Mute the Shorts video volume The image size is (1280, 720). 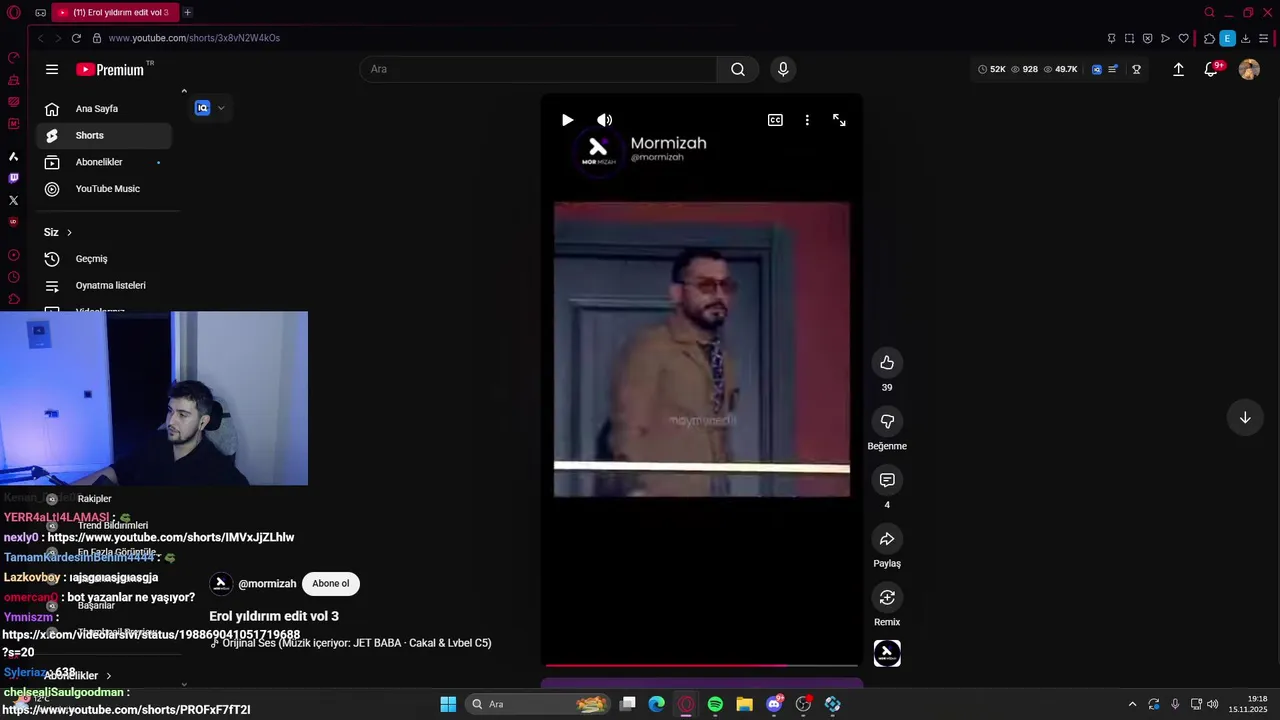tap(604, 120)
